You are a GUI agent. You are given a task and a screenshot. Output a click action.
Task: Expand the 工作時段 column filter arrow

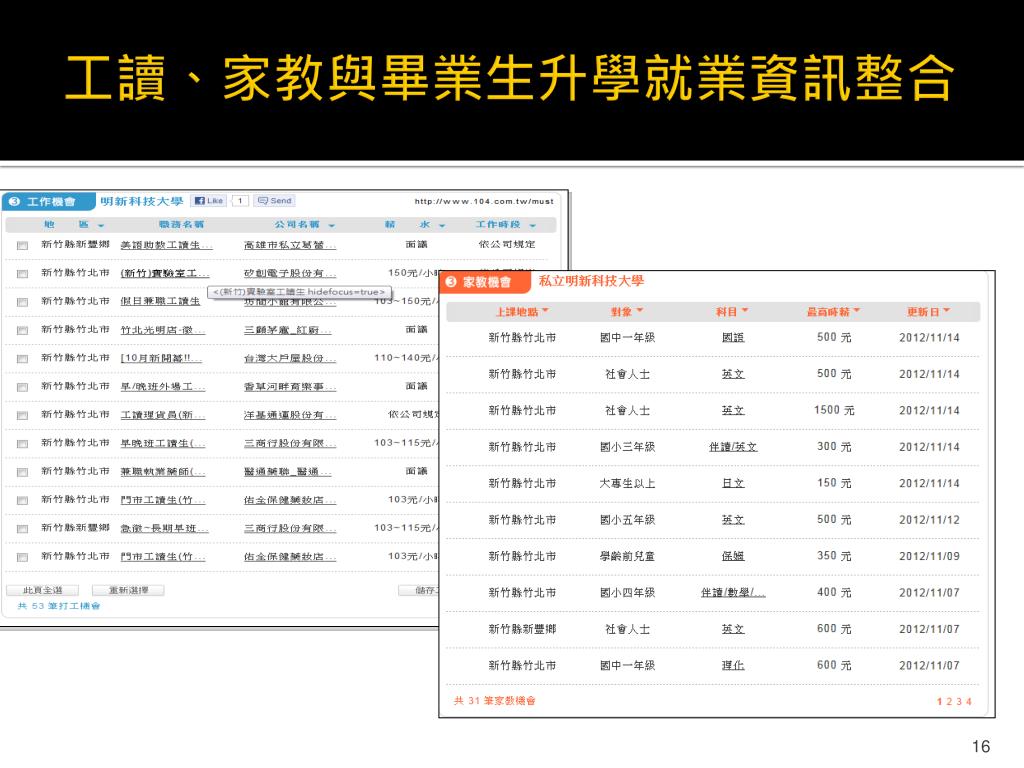coord(533,225)
